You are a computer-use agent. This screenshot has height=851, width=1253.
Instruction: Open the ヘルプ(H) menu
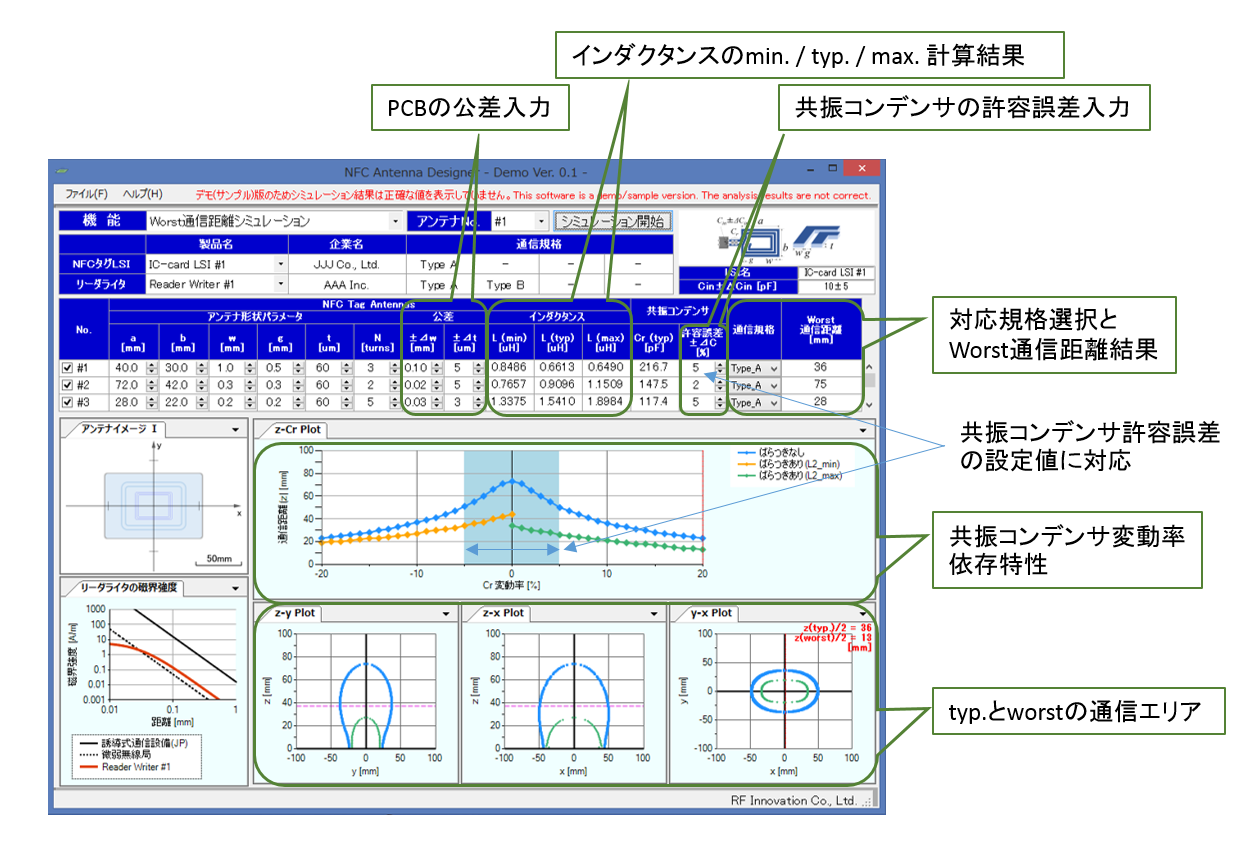(x=142, y=194)
